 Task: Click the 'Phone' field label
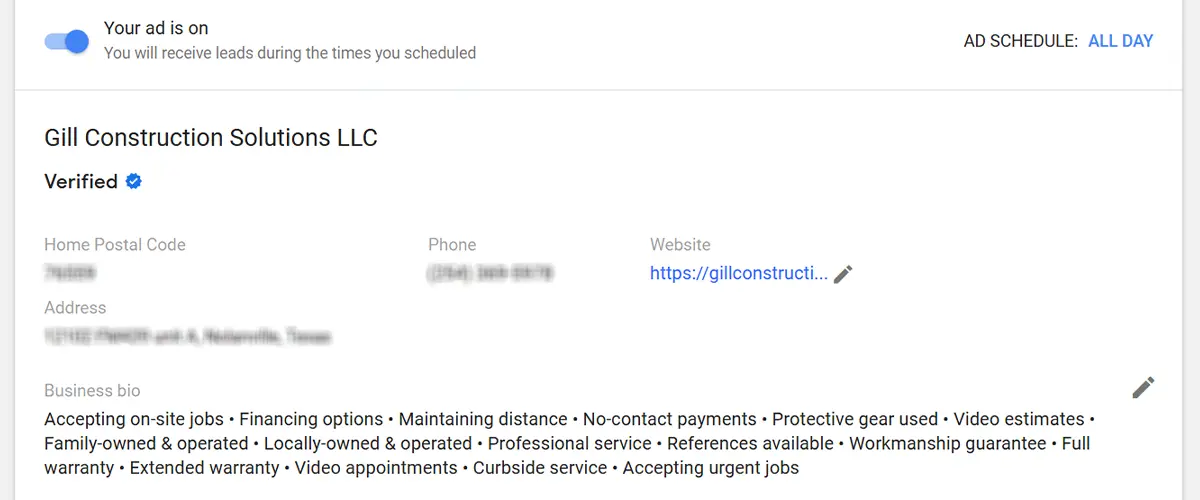pyautogui.click(x=452, y=245)
